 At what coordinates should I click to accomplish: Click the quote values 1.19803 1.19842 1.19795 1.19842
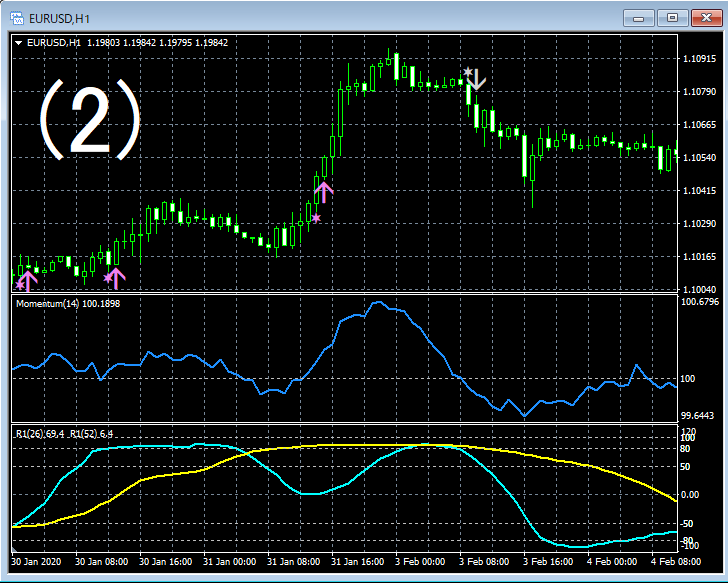tap(157, 43)
